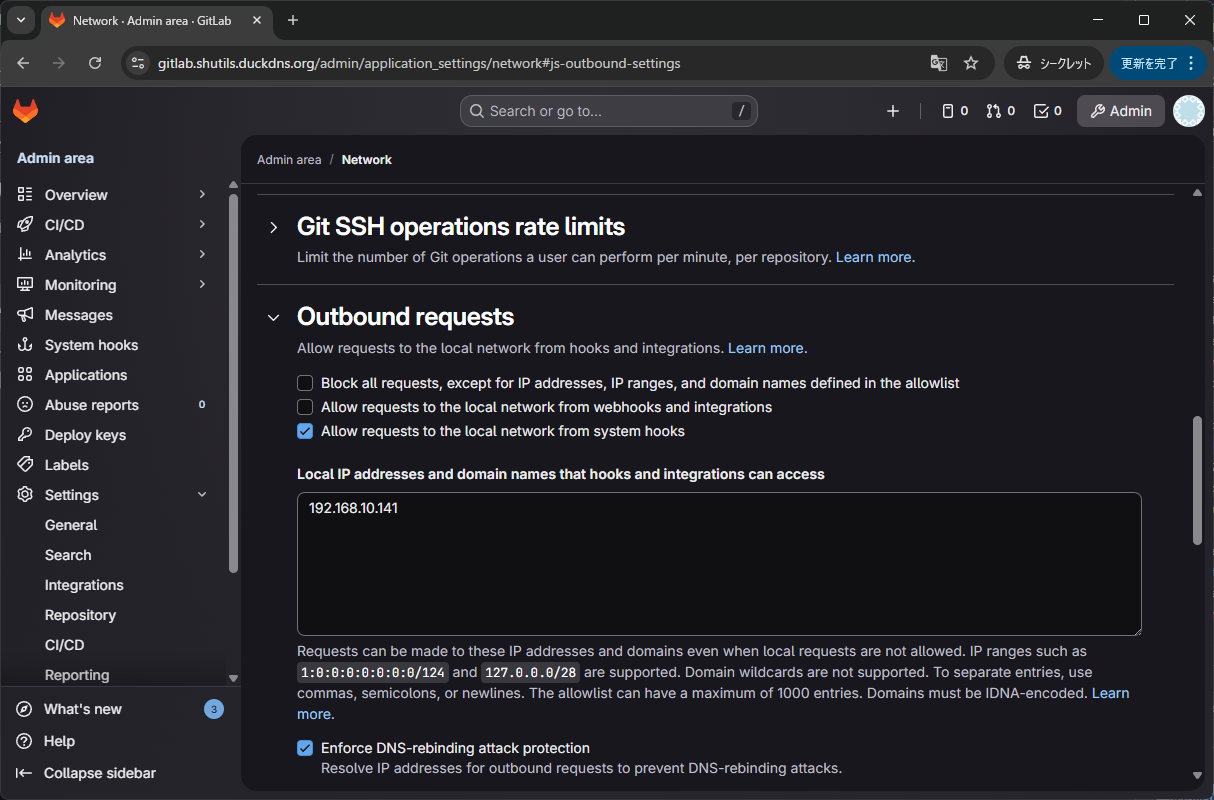Click inside the allowed IP addresses textarea
This screenshot has height=800, width=1214.
717,563
